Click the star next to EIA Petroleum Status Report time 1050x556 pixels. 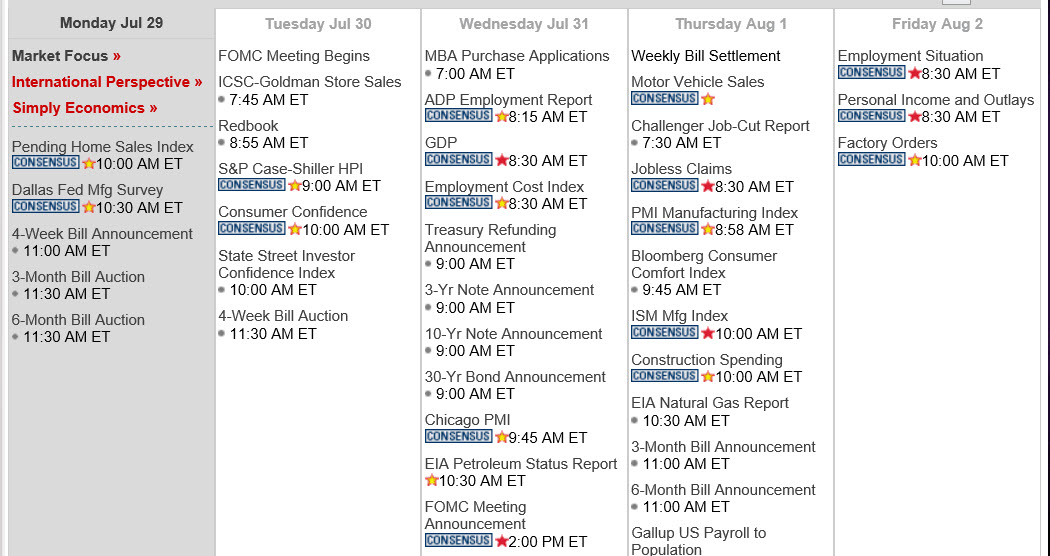coord(431,480)
